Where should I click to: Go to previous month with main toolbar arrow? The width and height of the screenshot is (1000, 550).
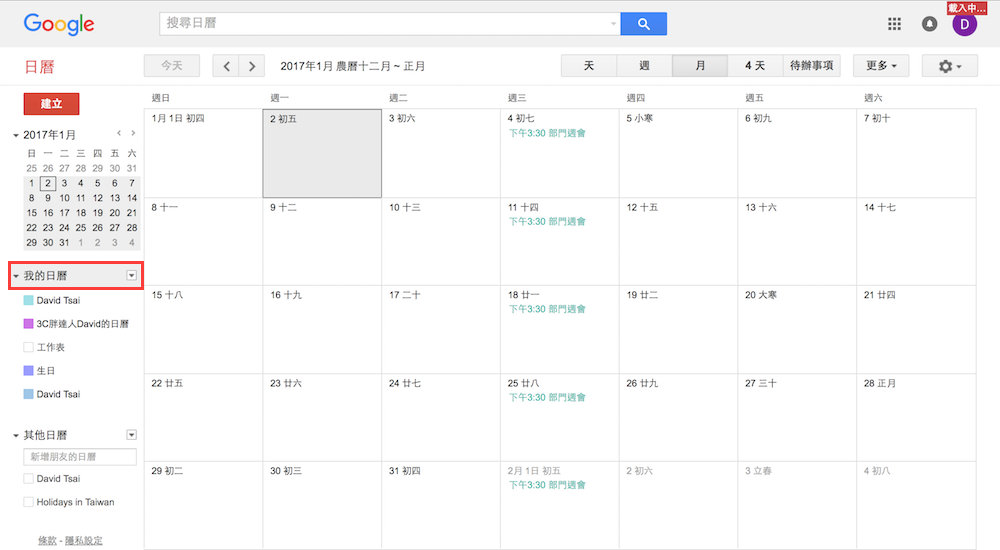click(227, 66)
